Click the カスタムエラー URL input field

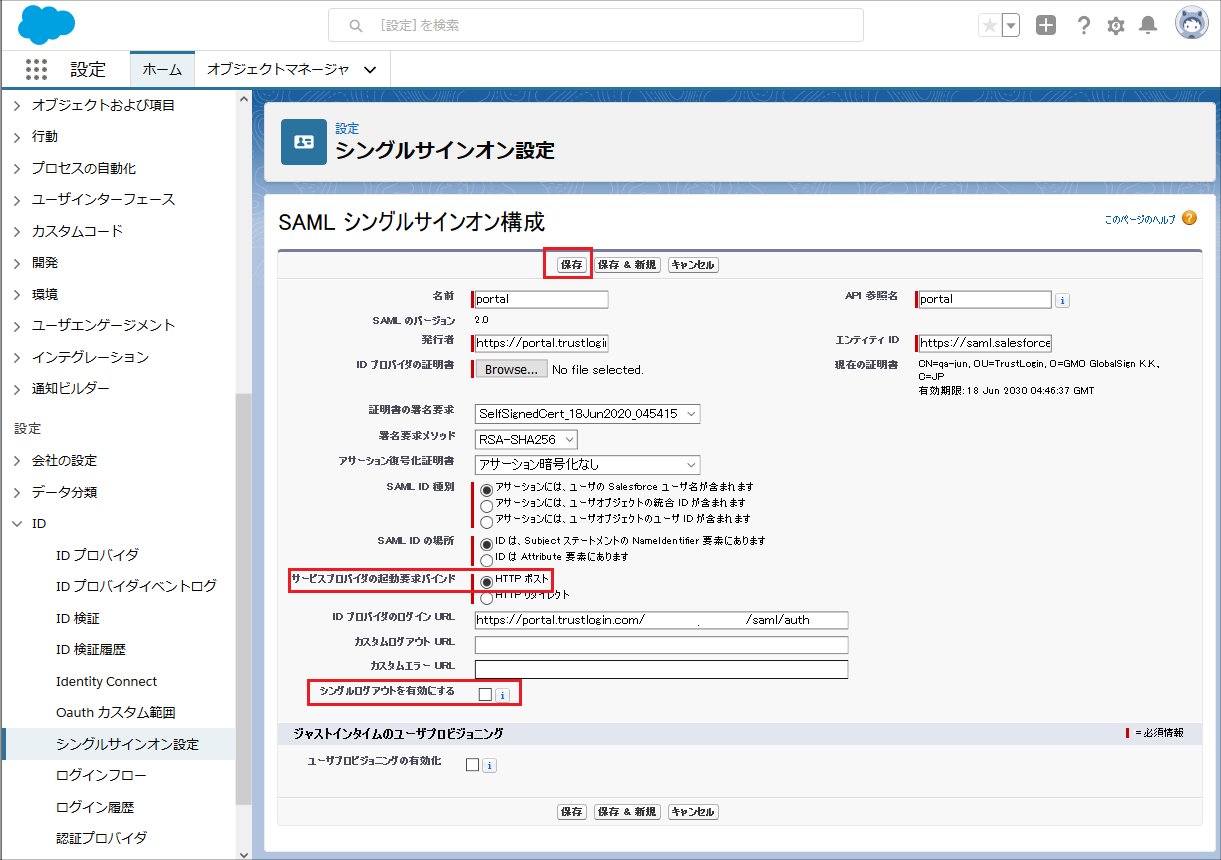tap(662, 669)
